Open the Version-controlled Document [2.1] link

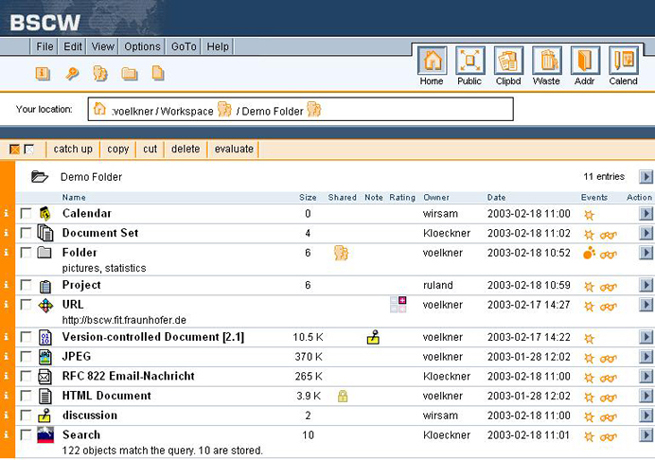153,338
